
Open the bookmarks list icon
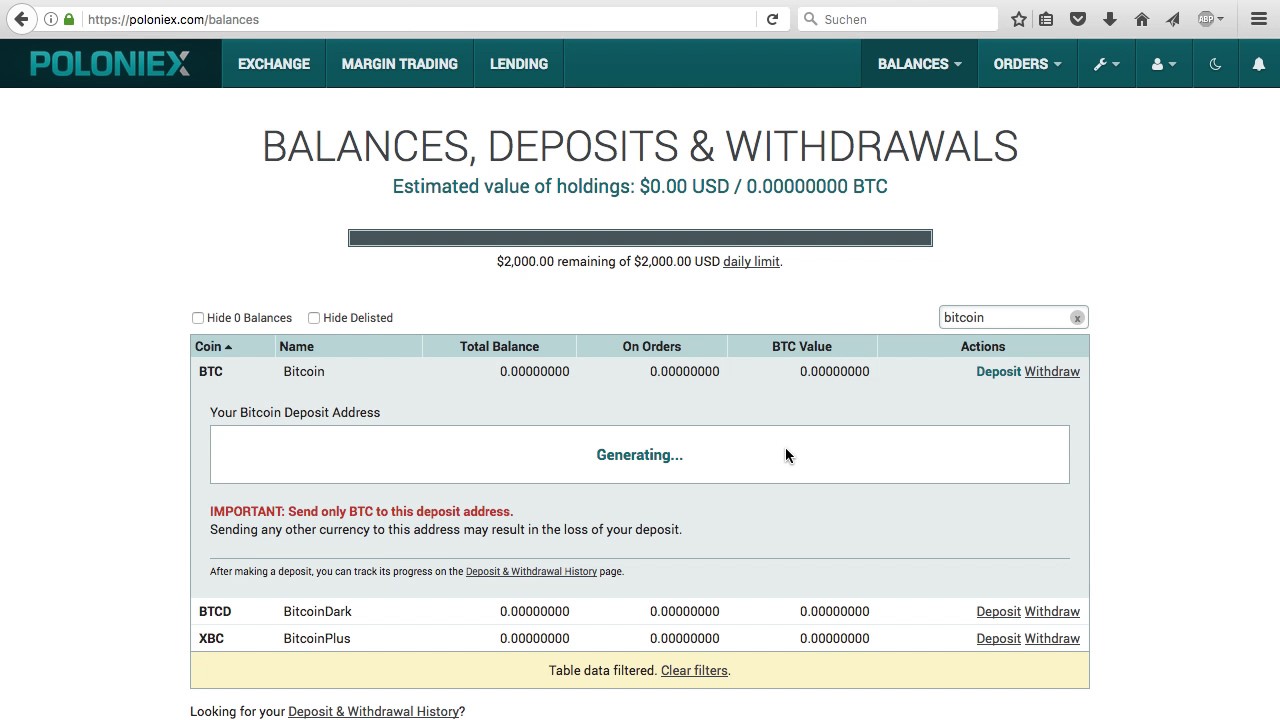1046,19
